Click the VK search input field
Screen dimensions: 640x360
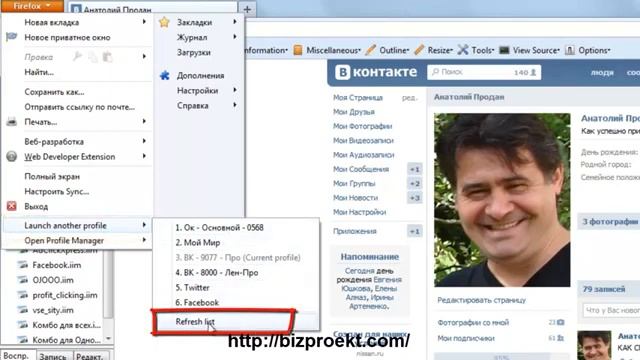484,72
